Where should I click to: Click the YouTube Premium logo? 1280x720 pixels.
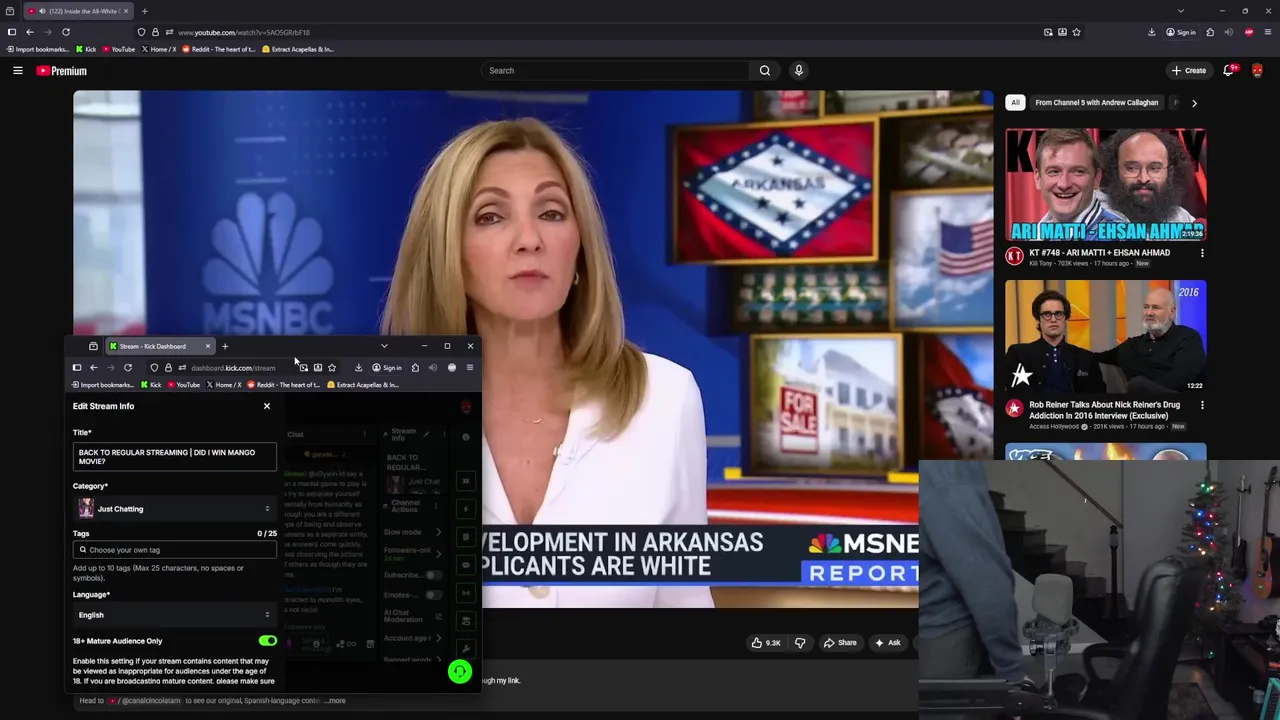(62, 71)
